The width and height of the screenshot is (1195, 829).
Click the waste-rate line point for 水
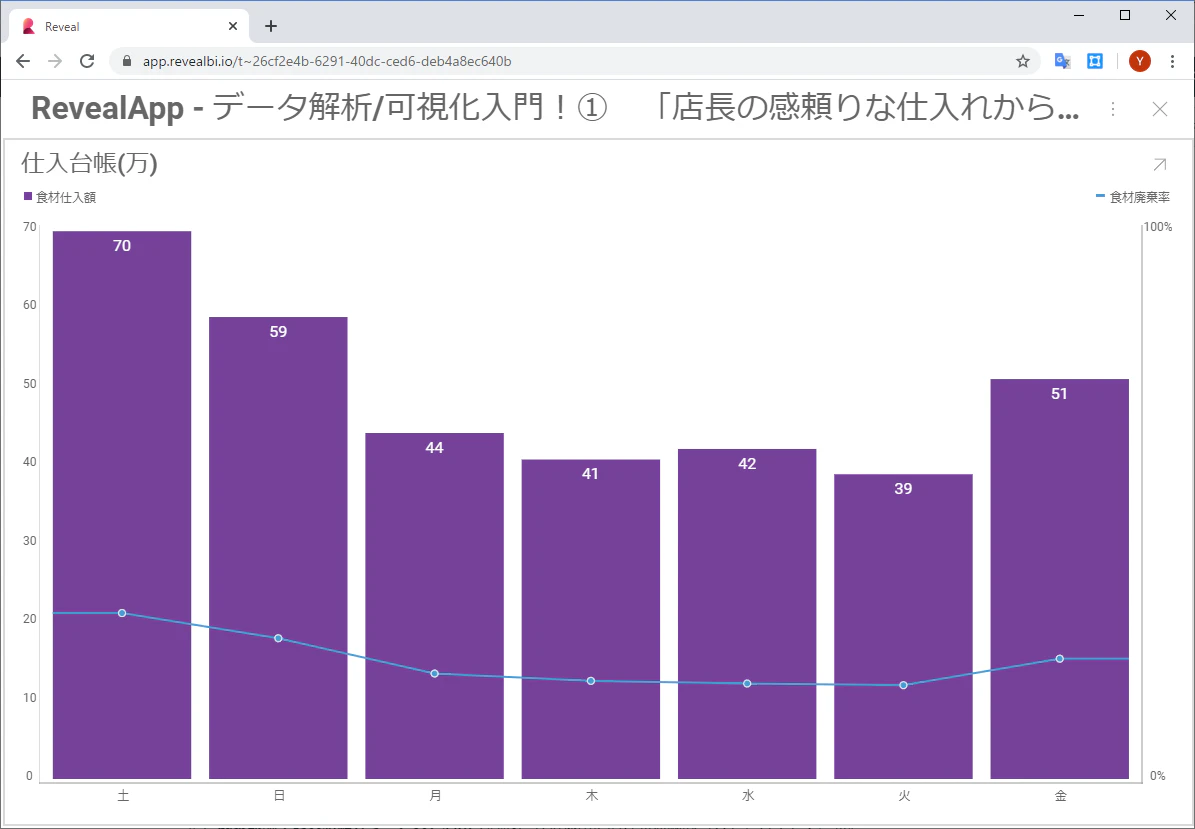point(747,683)
